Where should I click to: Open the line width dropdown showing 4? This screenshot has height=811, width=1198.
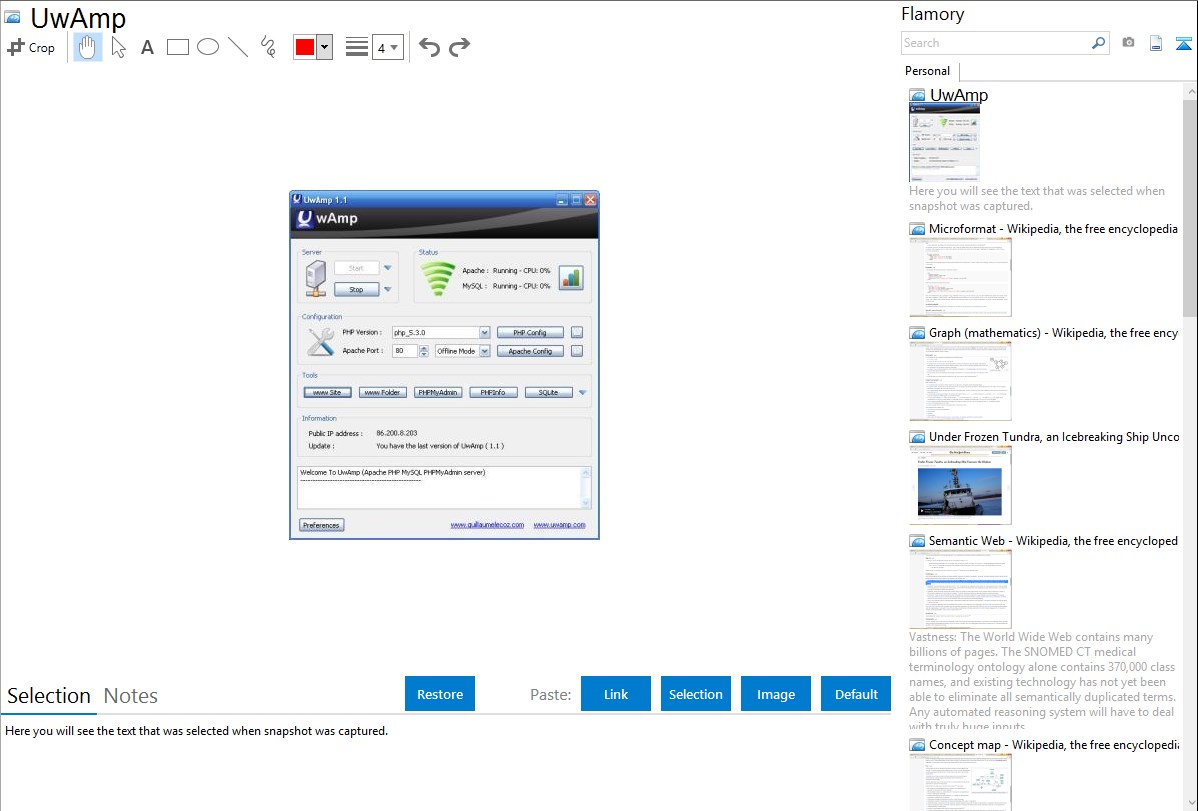388,47
